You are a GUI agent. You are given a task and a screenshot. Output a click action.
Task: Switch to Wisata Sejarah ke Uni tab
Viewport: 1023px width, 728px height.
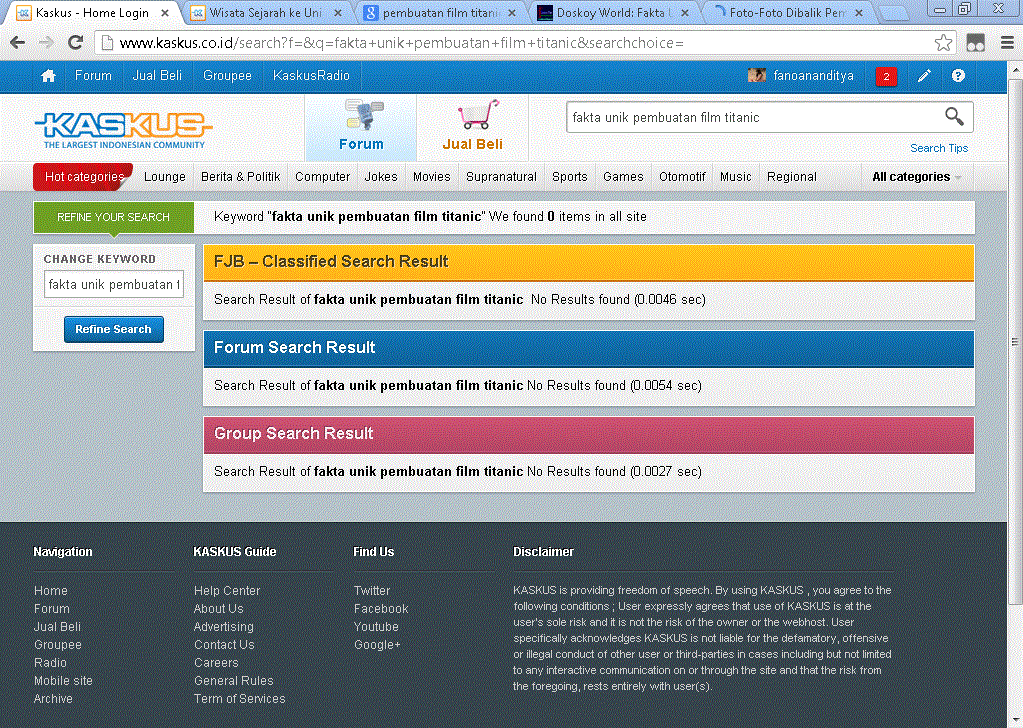(266, 13)
